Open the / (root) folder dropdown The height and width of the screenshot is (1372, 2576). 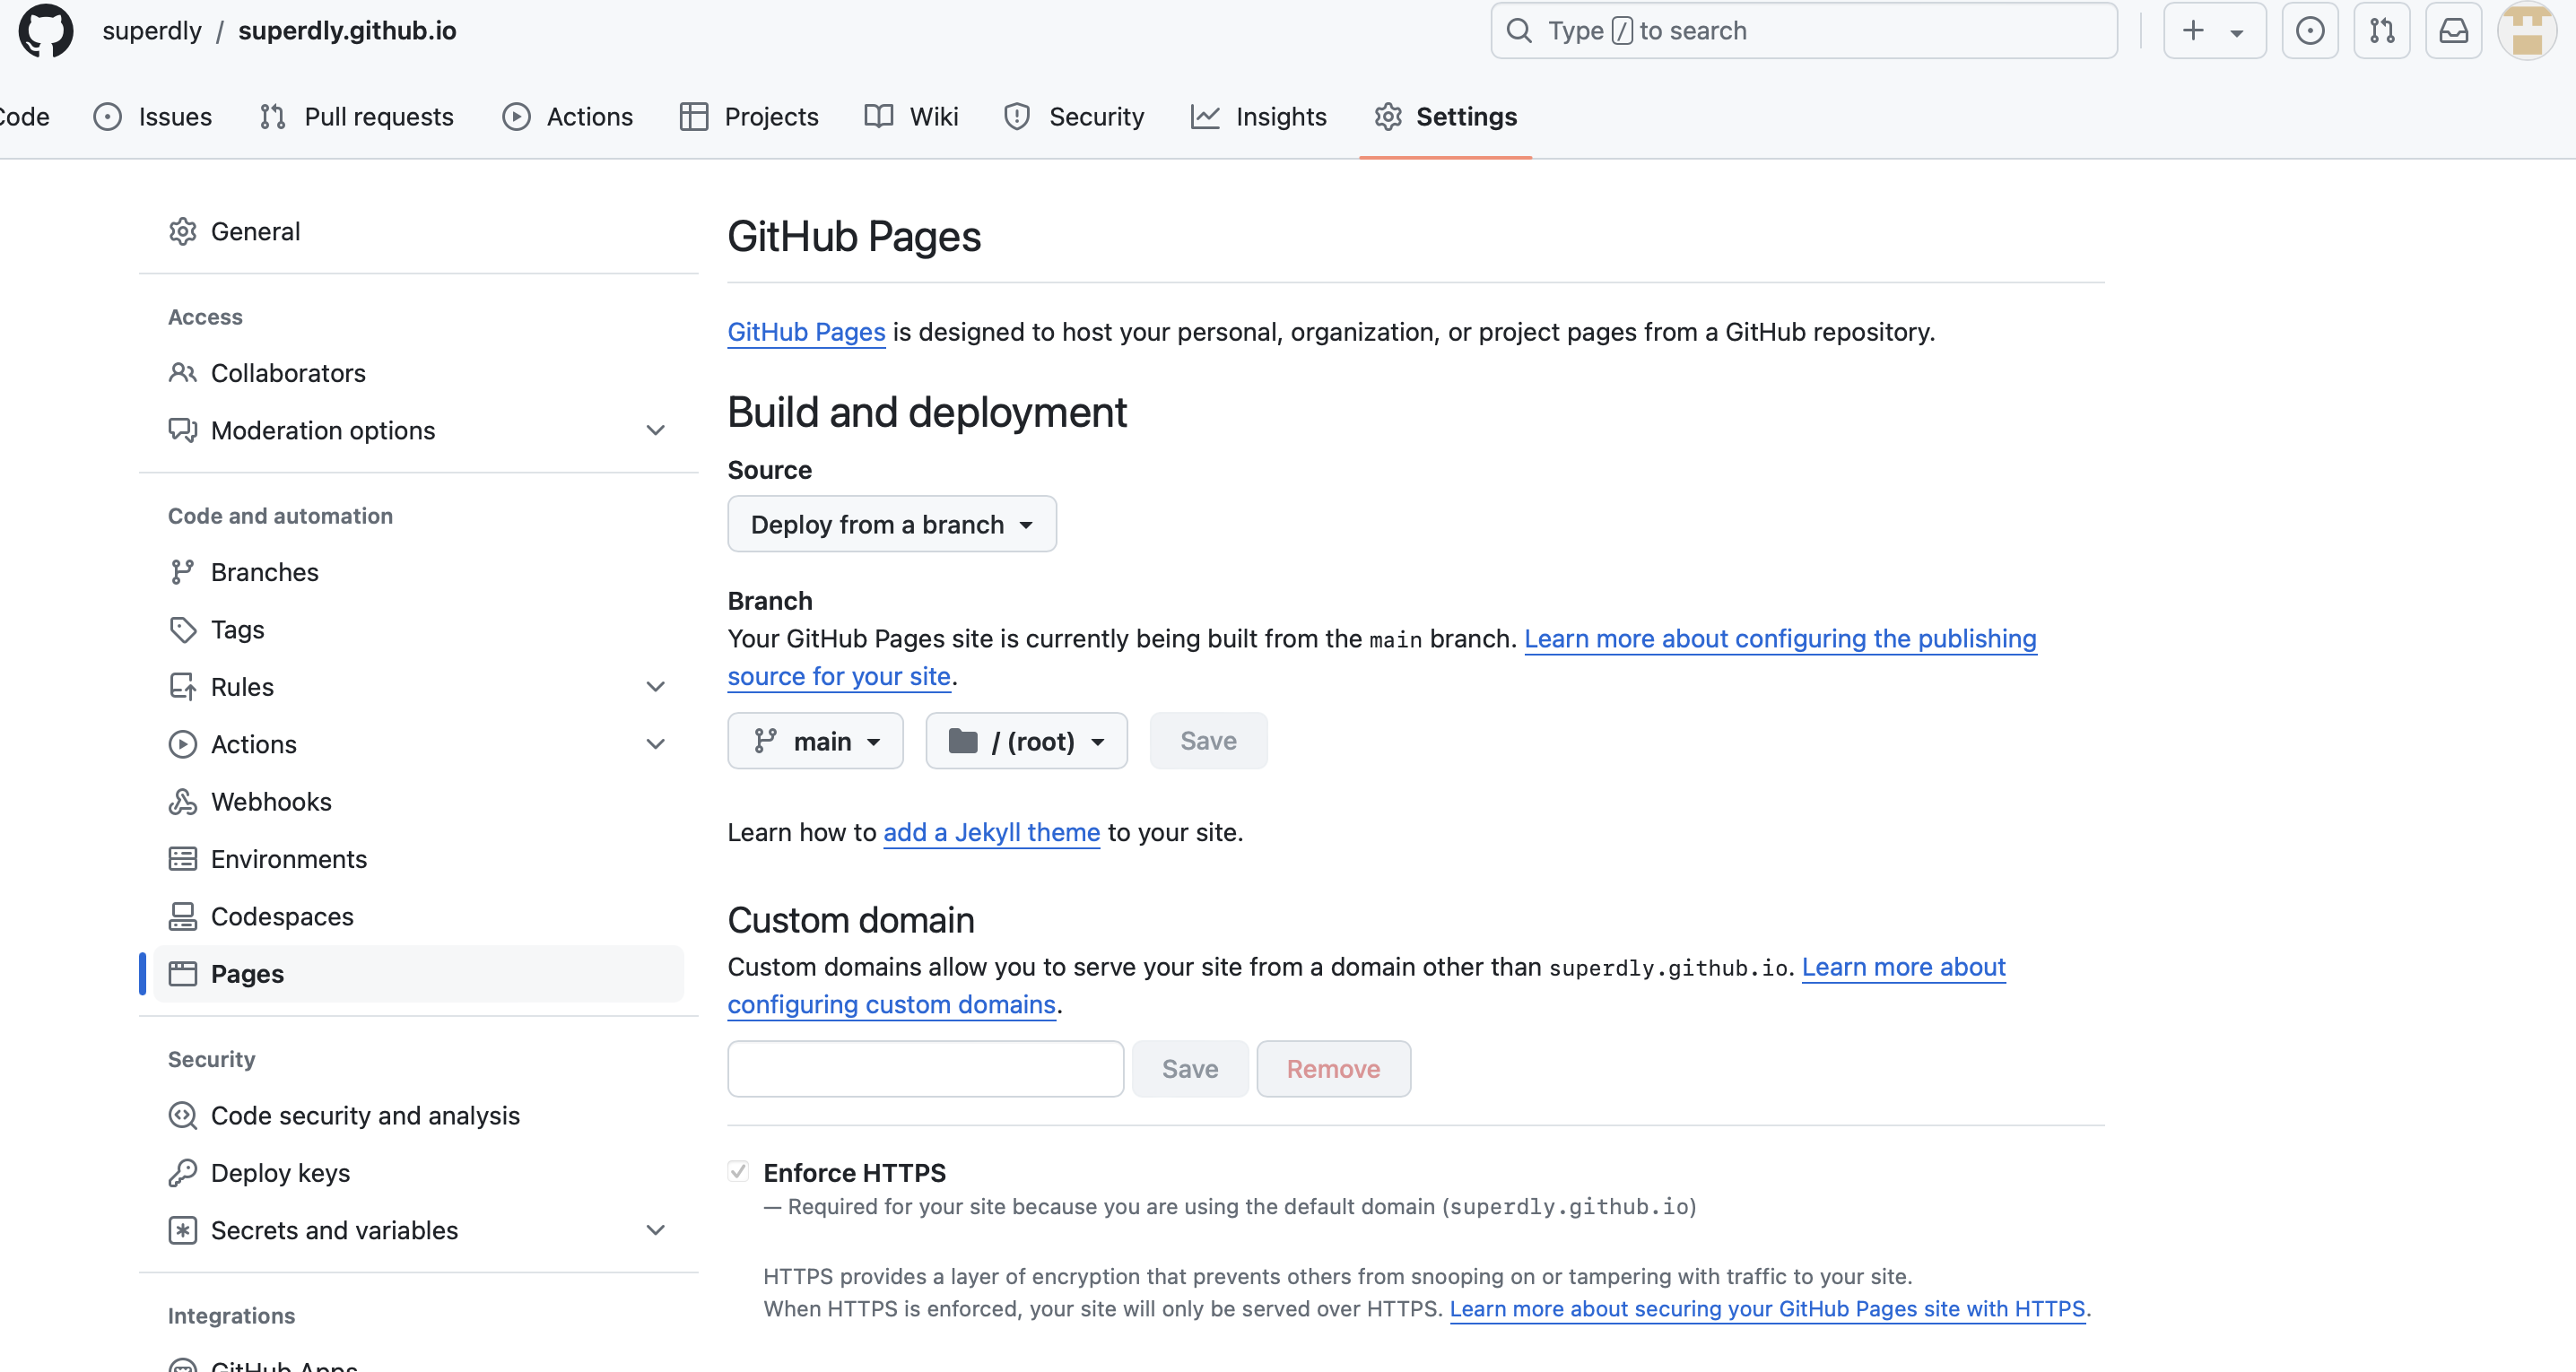[1026, 741]
